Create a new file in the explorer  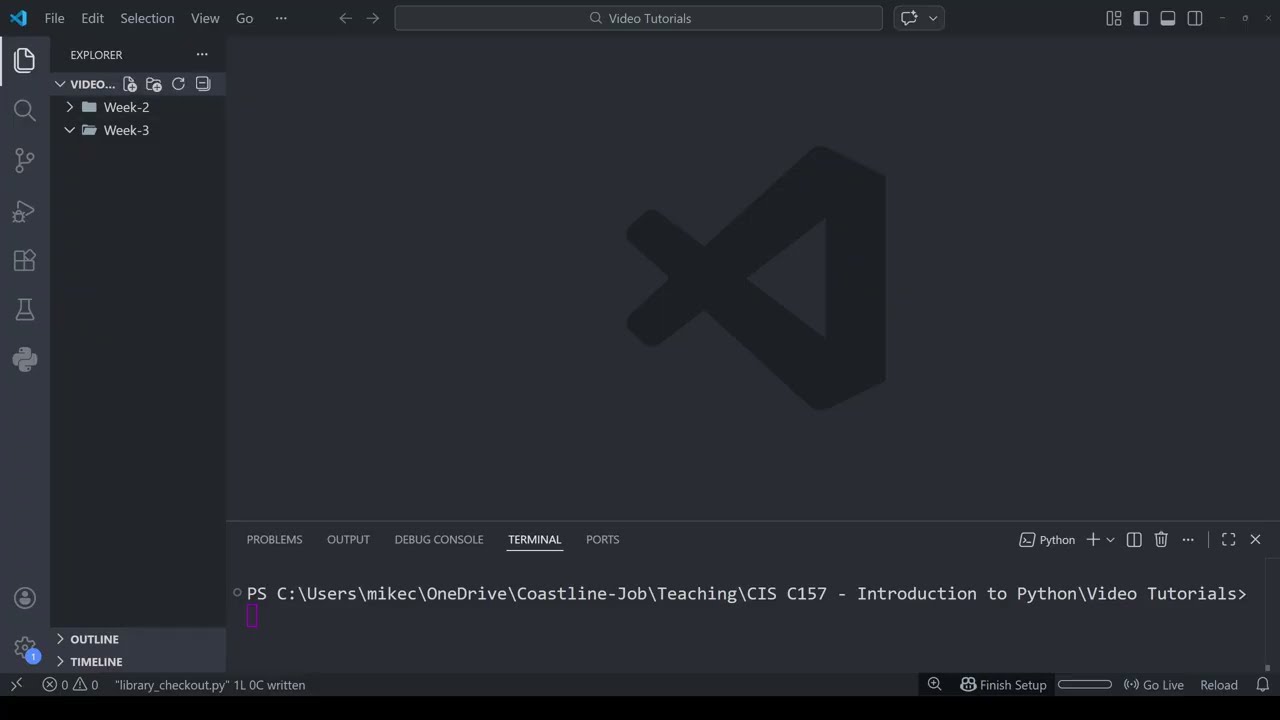point(130,84)
